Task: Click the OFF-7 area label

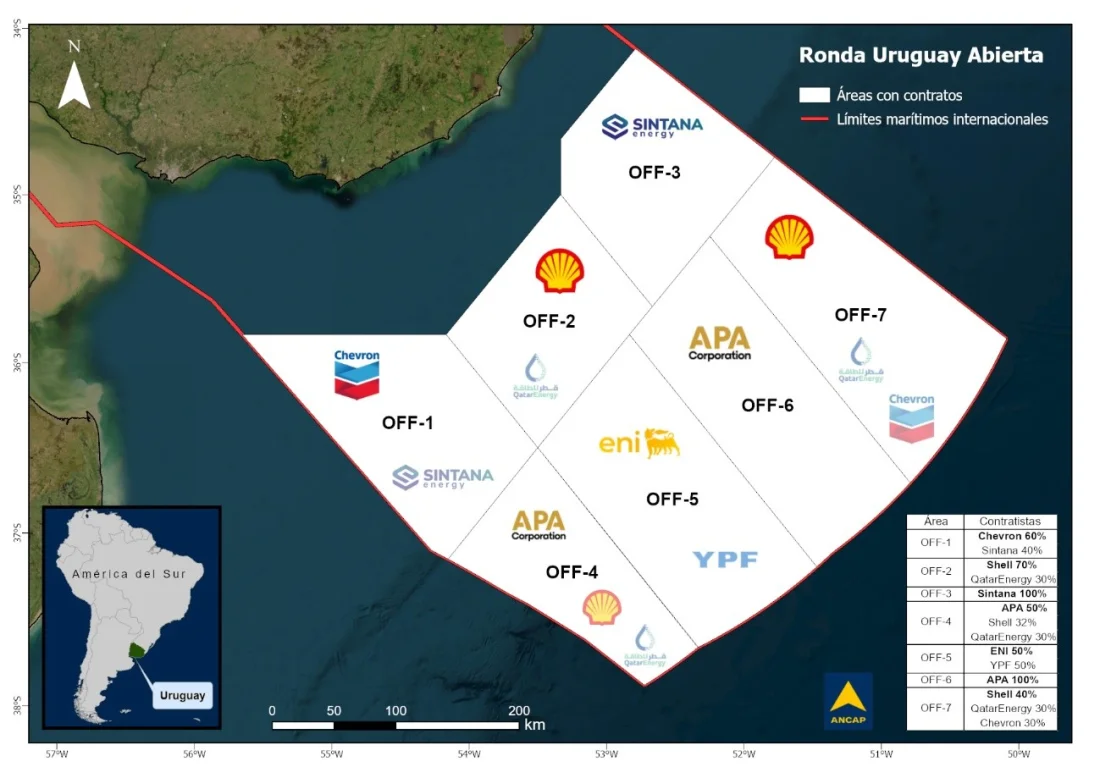Action: tap(861, 315)
